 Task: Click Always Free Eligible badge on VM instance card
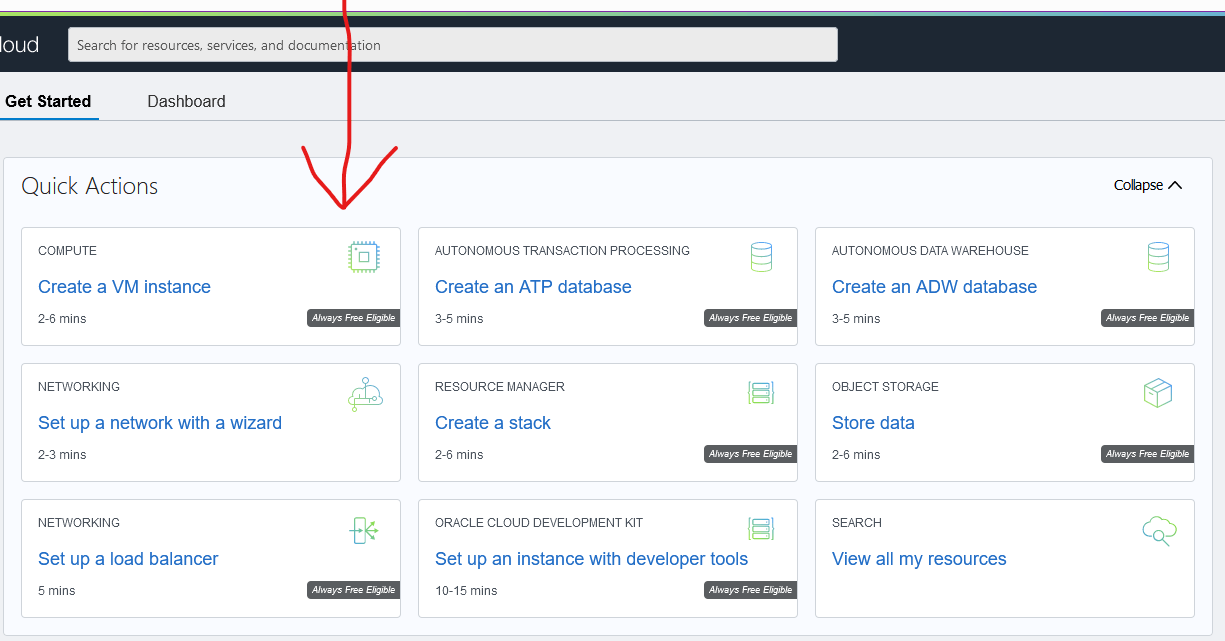tap(353, 318)
